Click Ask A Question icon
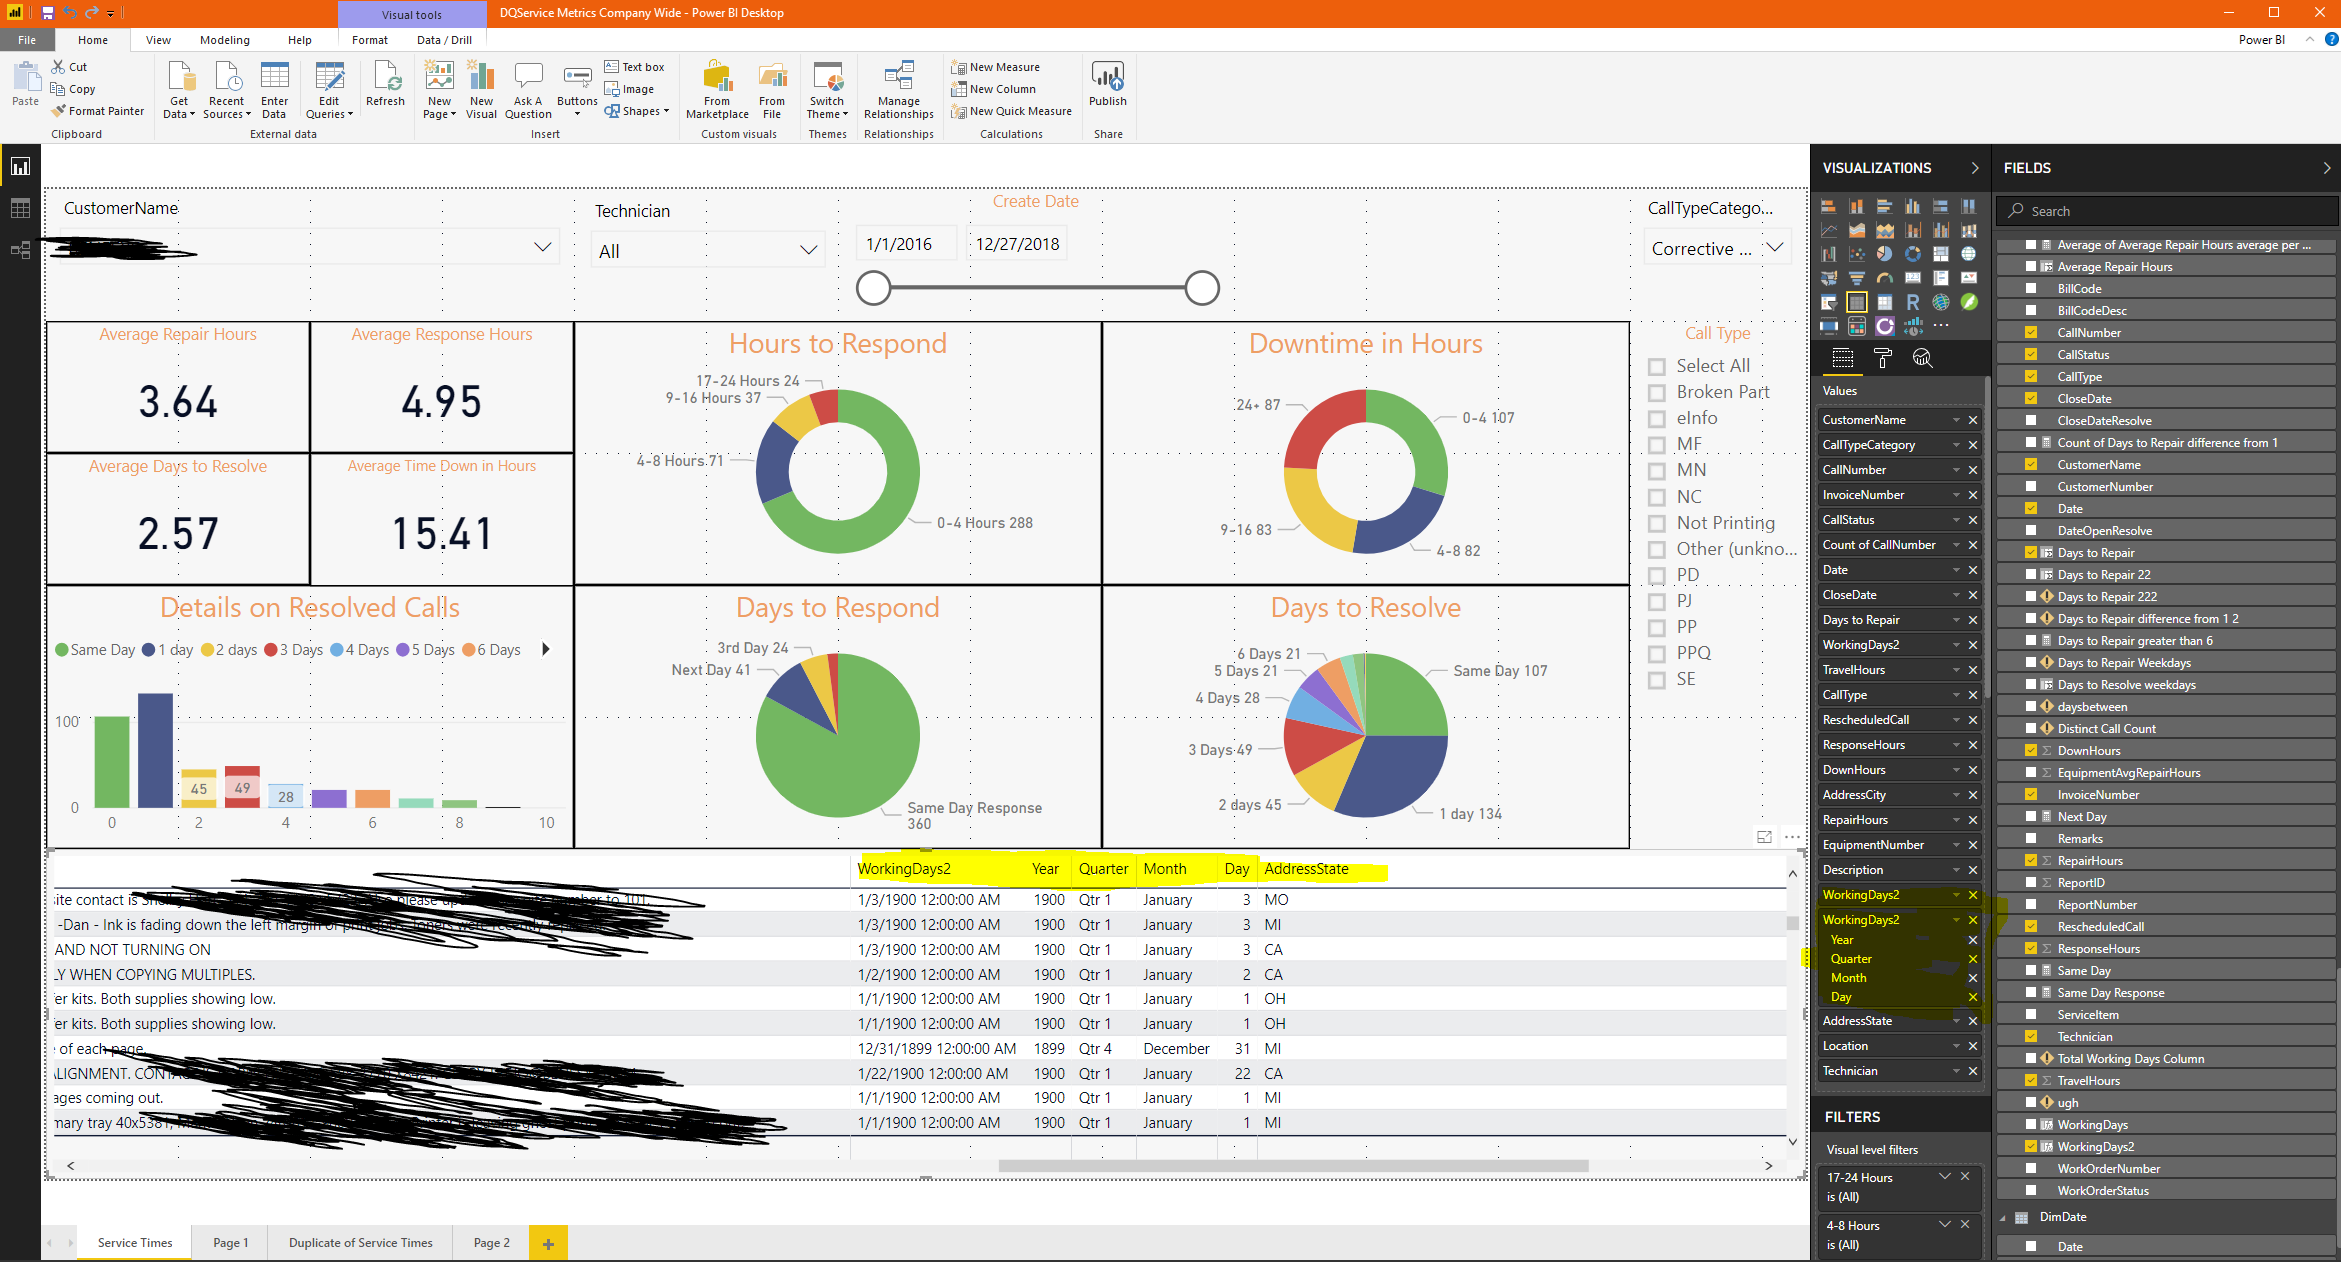2341x1262 pixels. (x=528, y=90)
